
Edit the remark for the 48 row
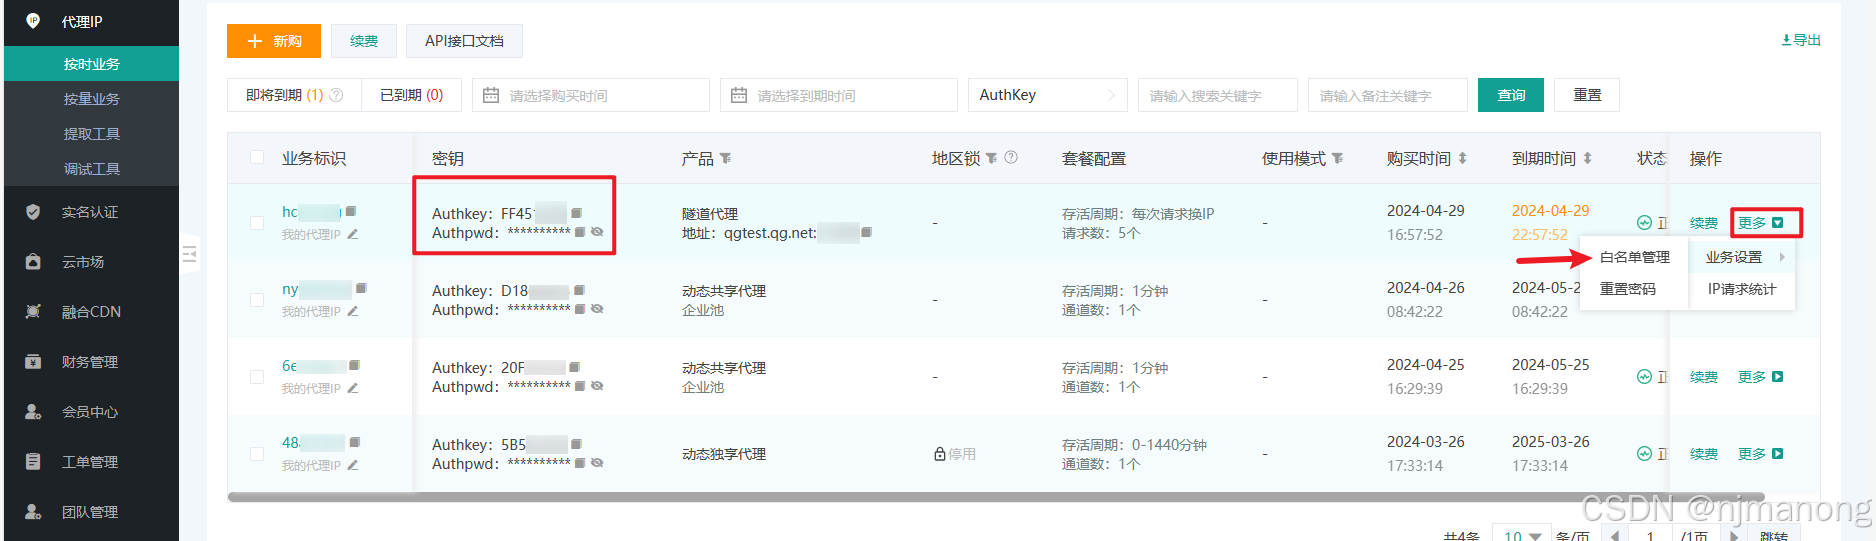coord(352,466)
